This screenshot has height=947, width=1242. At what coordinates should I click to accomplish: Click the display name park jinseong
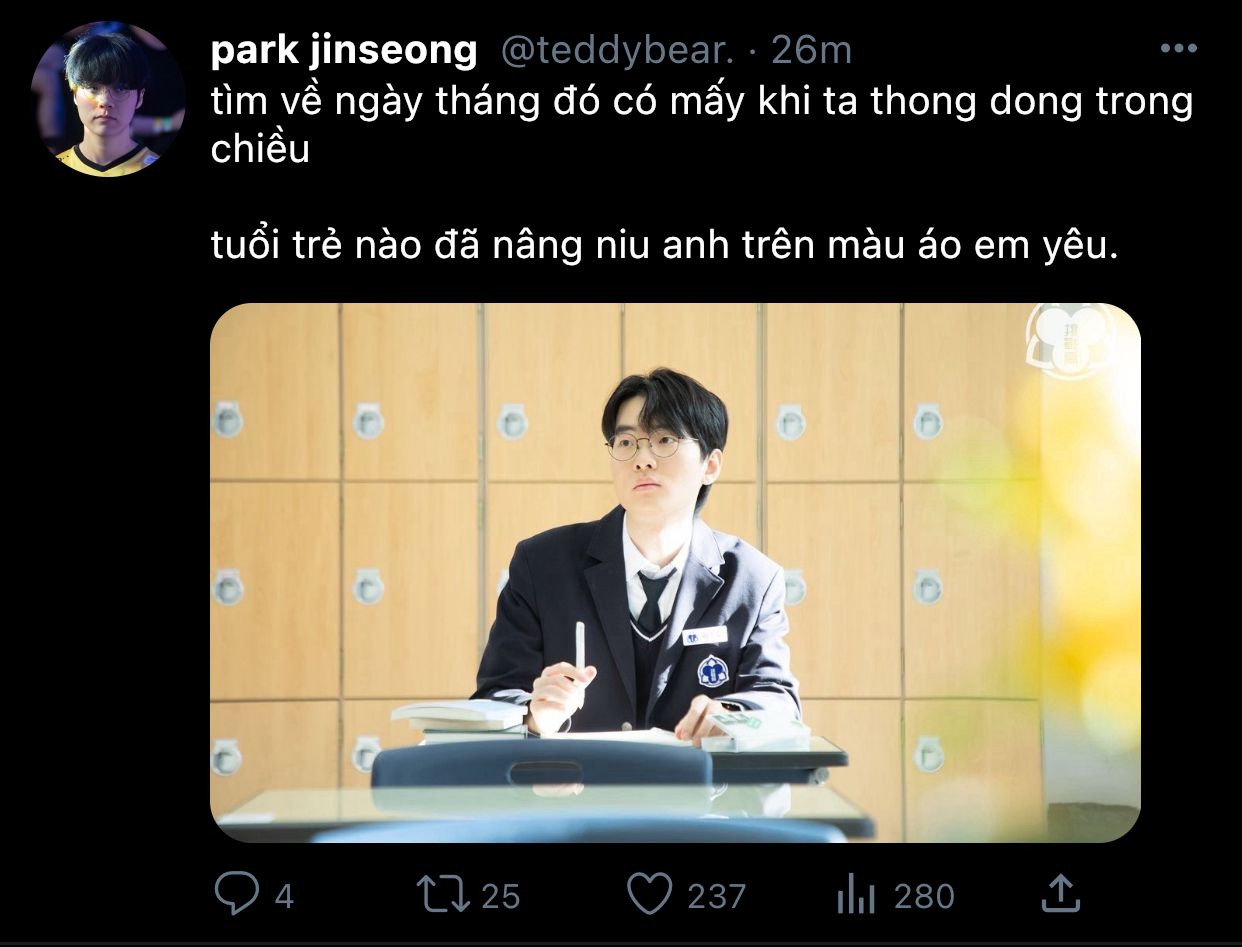click(344, 50)
